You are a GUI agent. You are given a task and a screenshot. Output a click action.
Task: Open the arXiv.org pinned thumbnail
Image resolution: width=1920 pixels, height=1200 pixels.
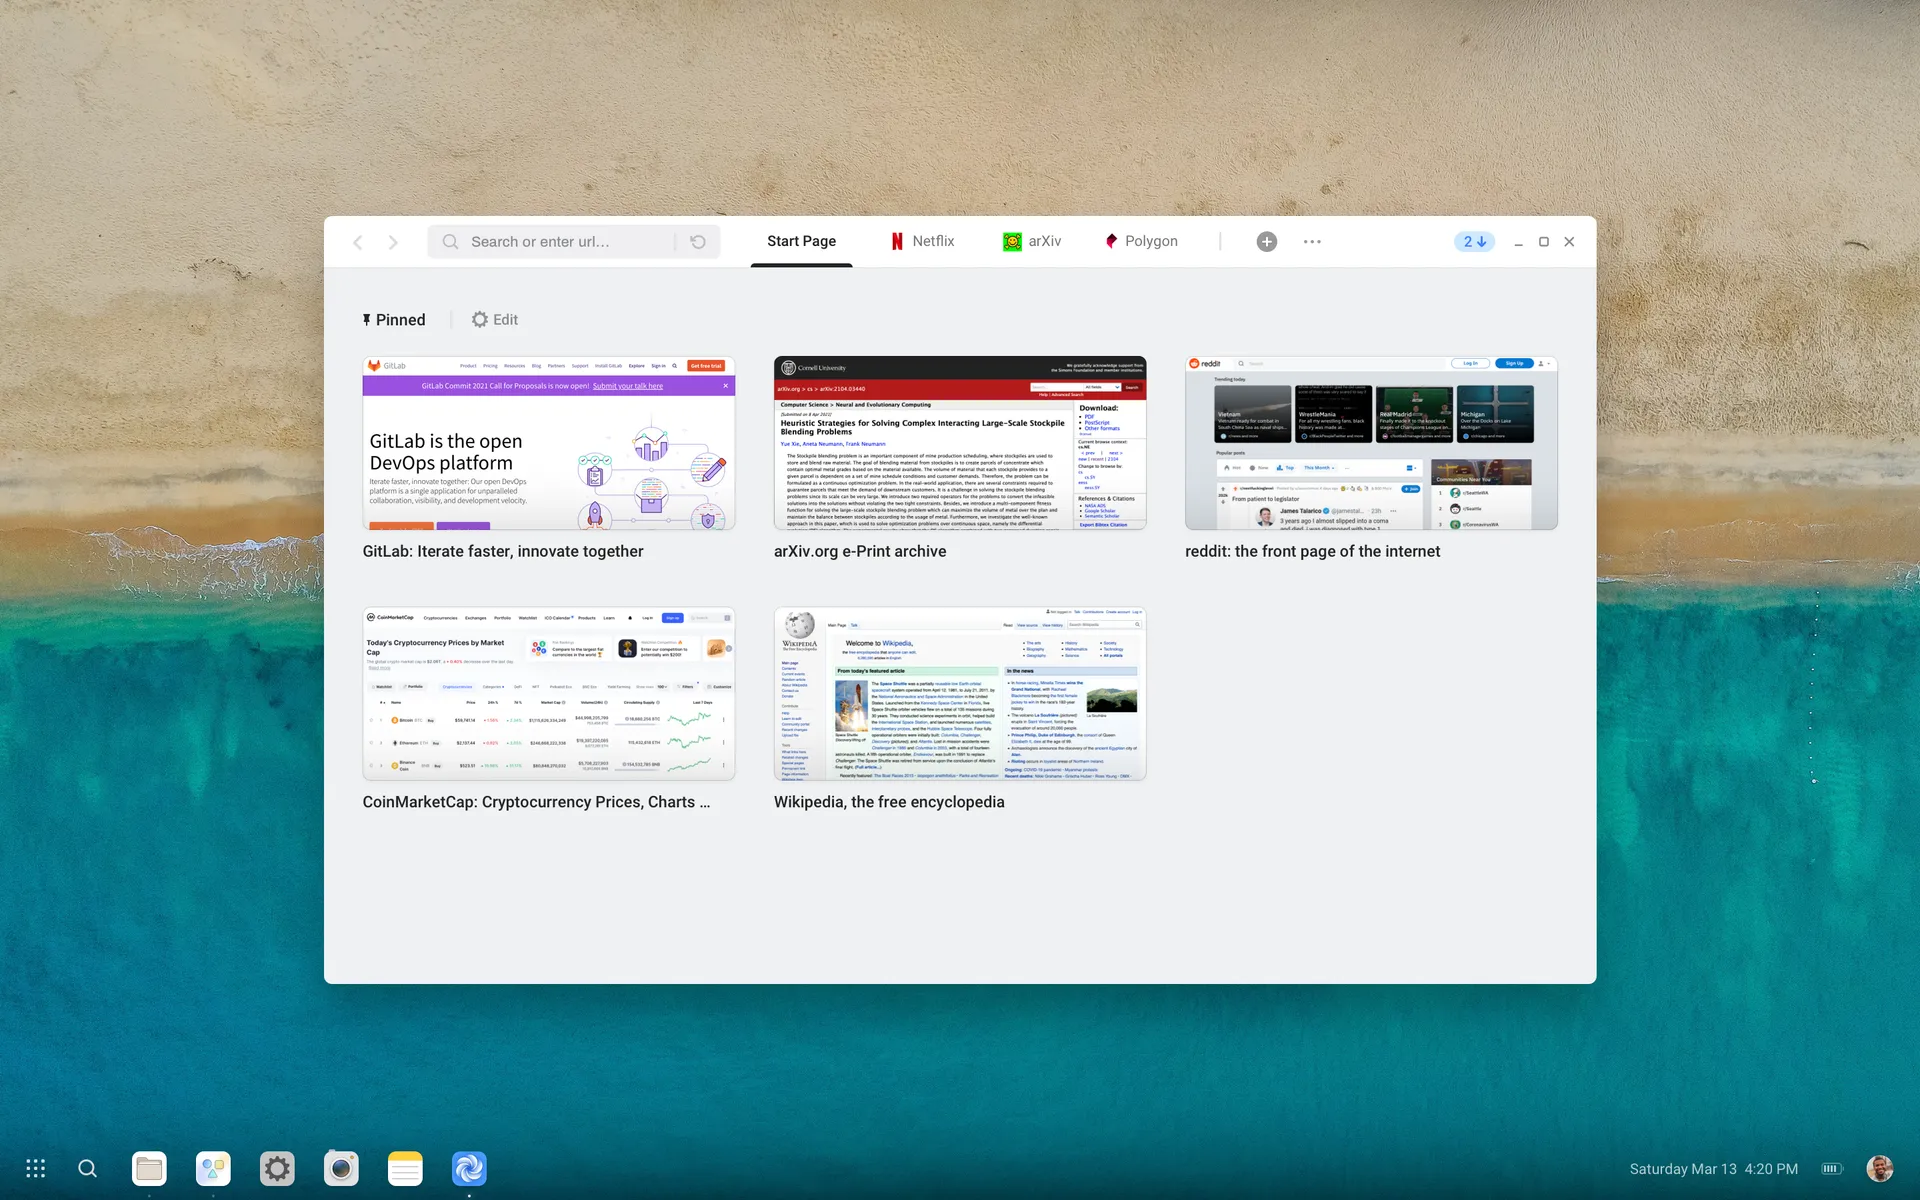(x=959, y=443)
